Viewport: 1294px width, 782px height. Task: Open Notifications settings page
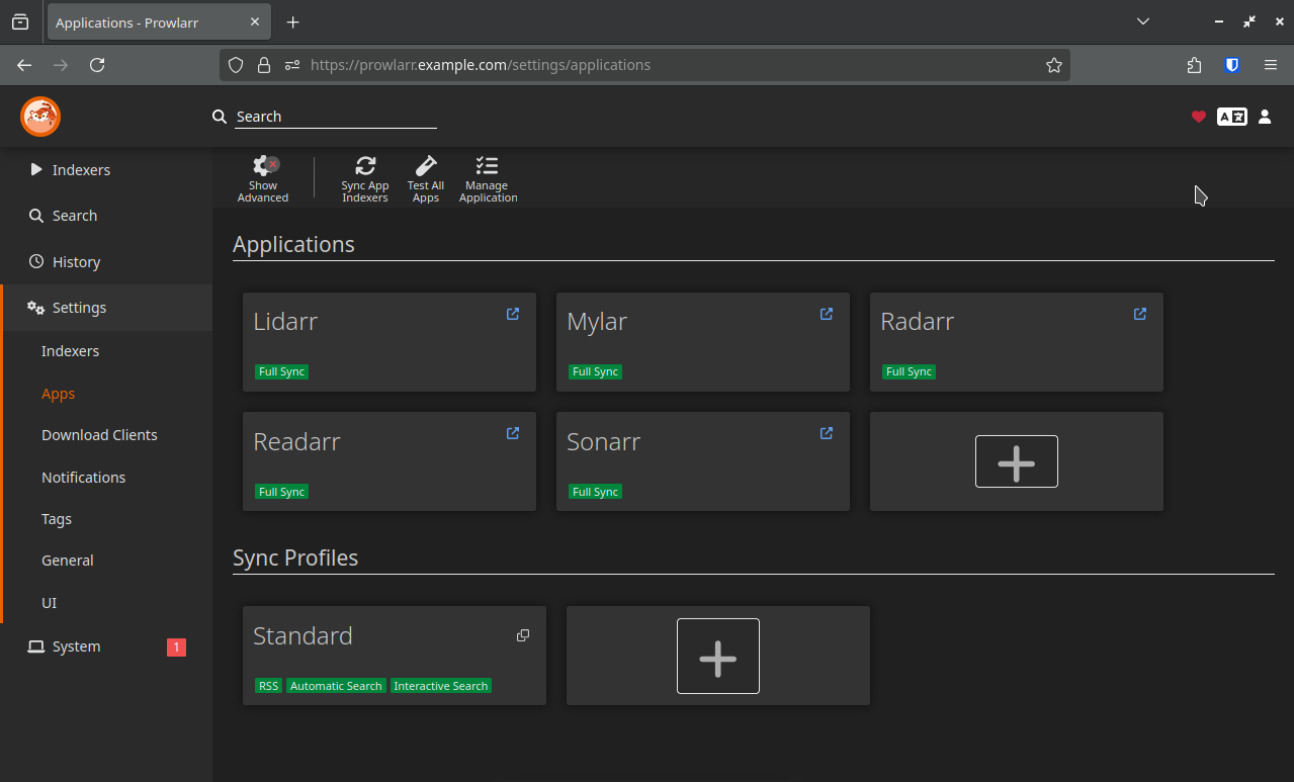83,477
